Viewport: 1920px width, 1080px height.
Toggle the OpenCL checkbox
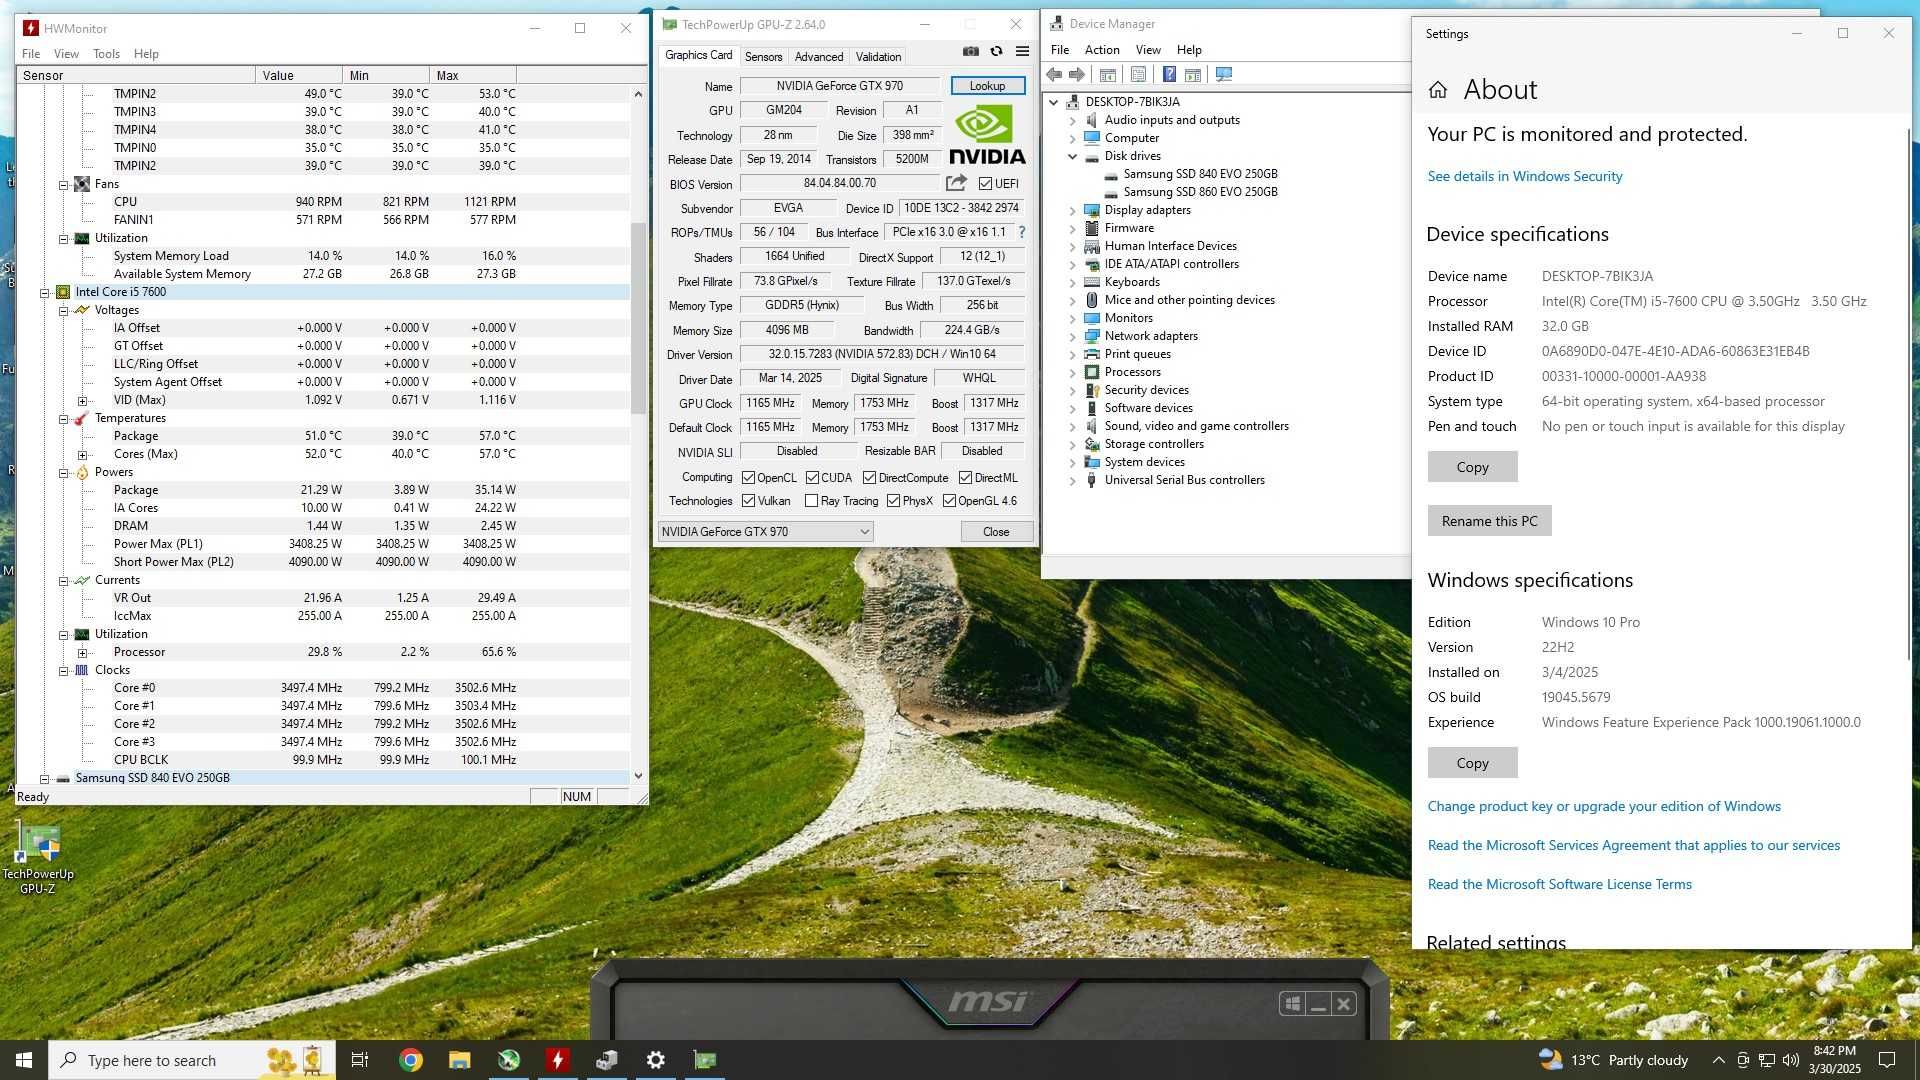(x=748, y=478)
